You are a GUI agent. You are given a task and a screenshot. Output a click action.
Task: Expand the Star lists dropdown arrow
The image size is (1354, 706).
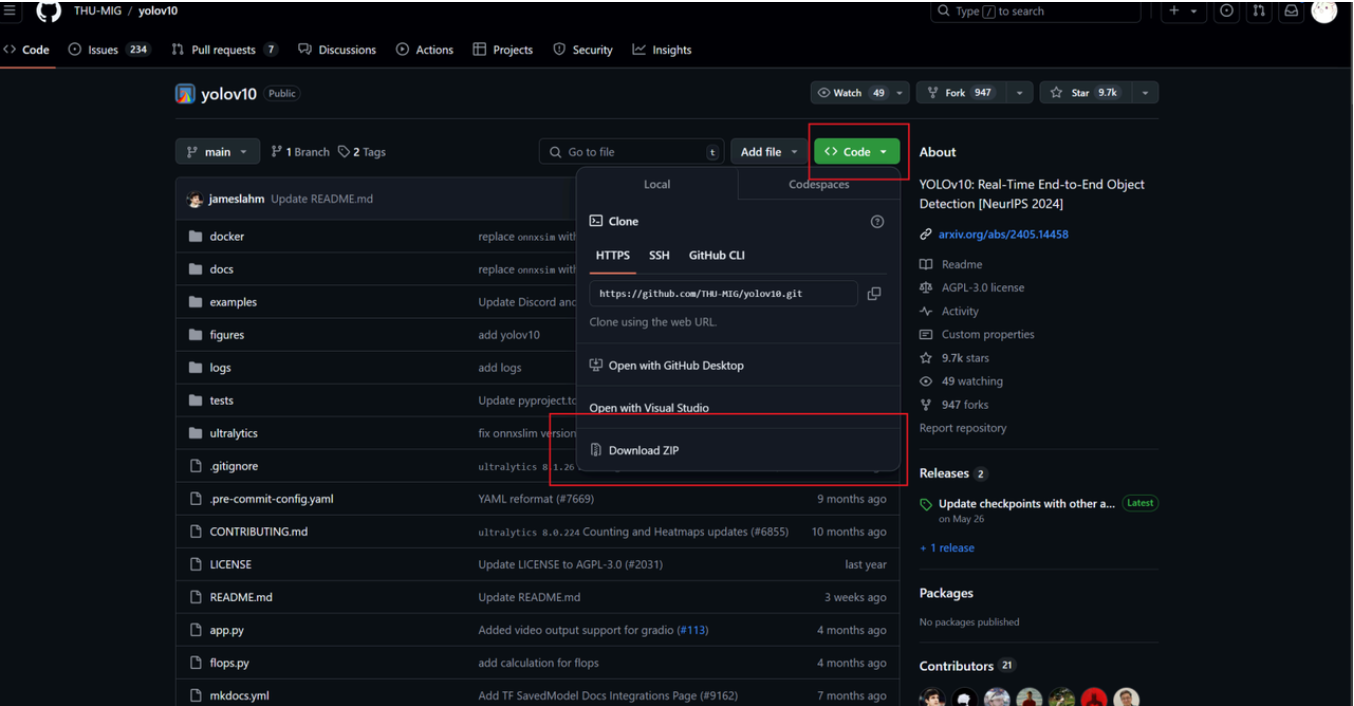pyautogui.click(x=1145, y=93)
